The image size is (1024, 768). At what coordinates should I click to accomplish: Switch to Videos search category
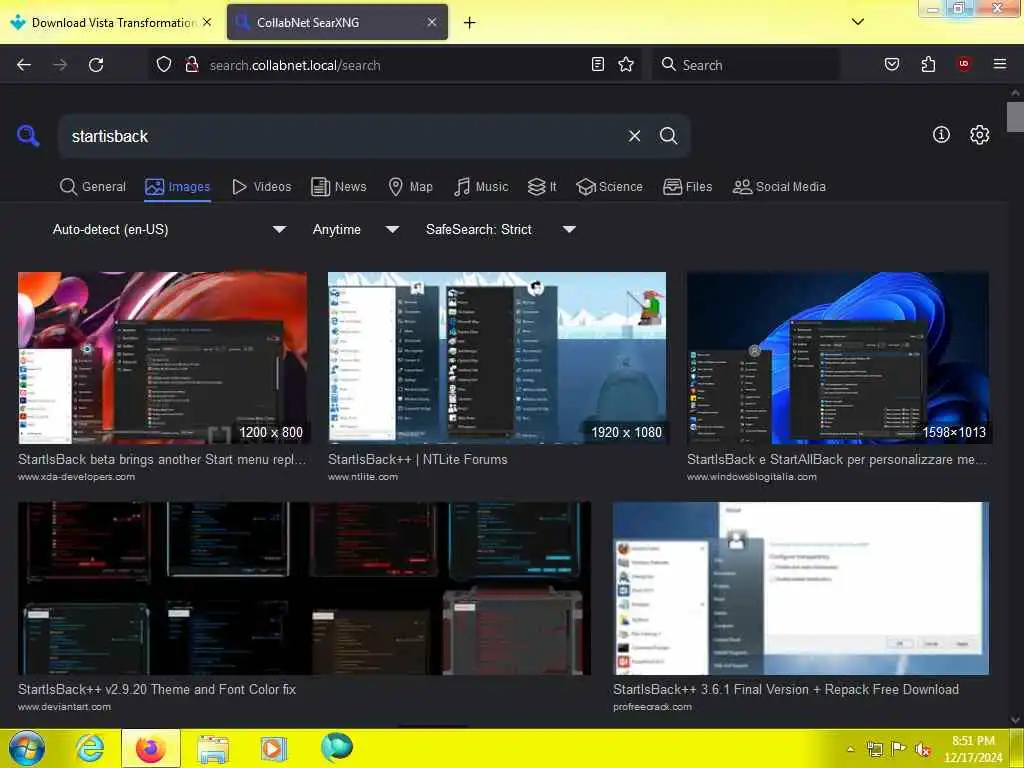262,187
